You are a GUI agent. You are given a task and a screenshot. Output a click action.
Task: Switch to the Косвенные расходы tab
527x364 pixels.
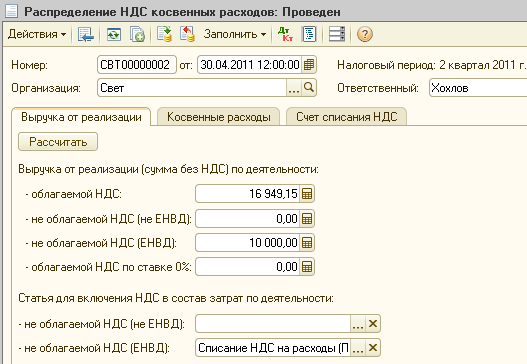[218, 117]
